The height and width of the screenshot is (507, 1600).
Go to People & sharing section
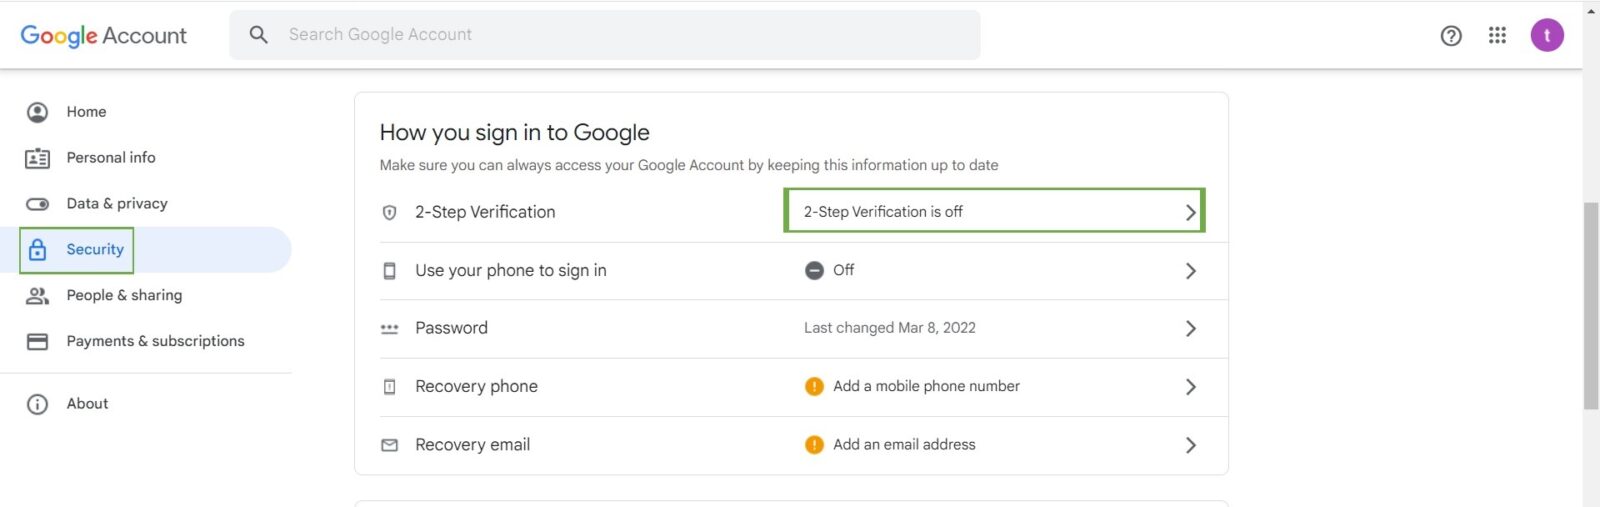click(x=124, y=295)
